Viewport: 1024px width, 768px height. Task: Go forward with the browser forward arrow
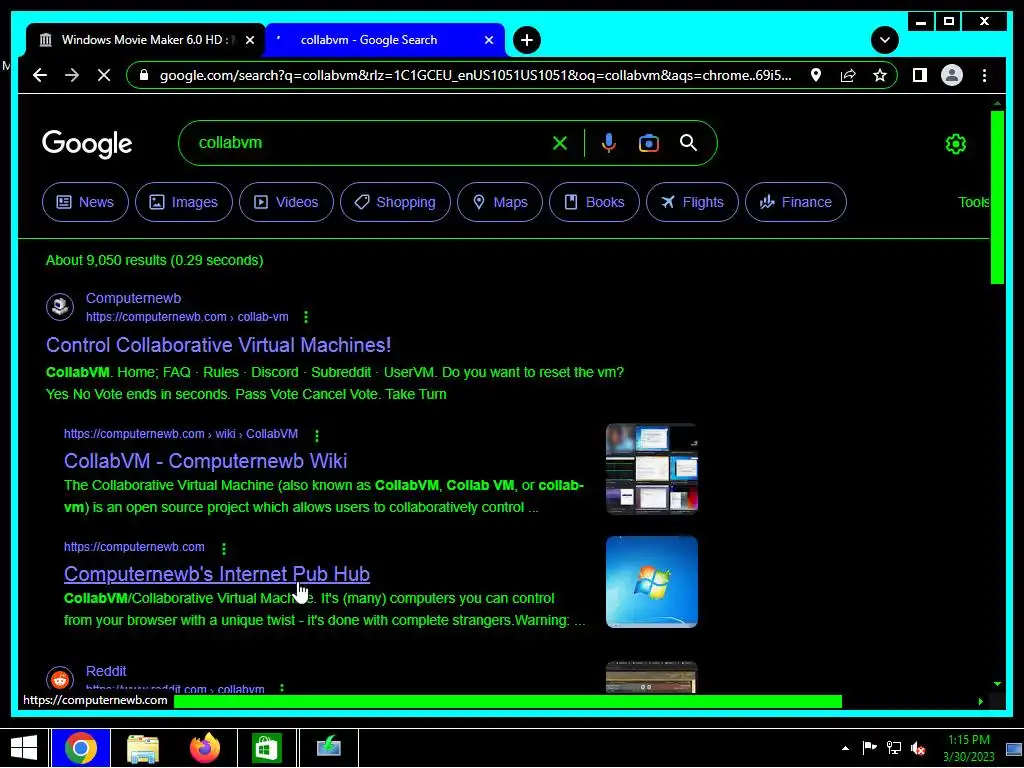pos(72,75)
